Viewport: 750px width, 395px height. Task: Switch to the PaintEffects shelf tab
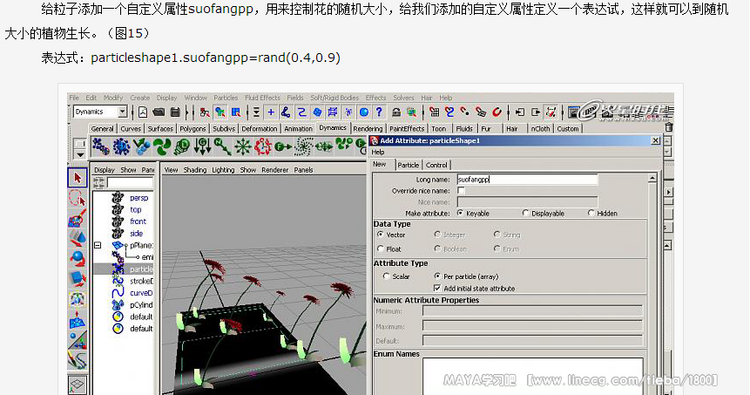[x=407, y=129]
